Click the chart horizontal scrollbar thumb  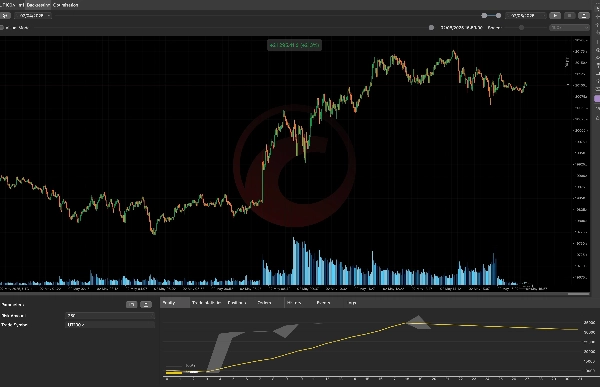click(x=578, y=294)
